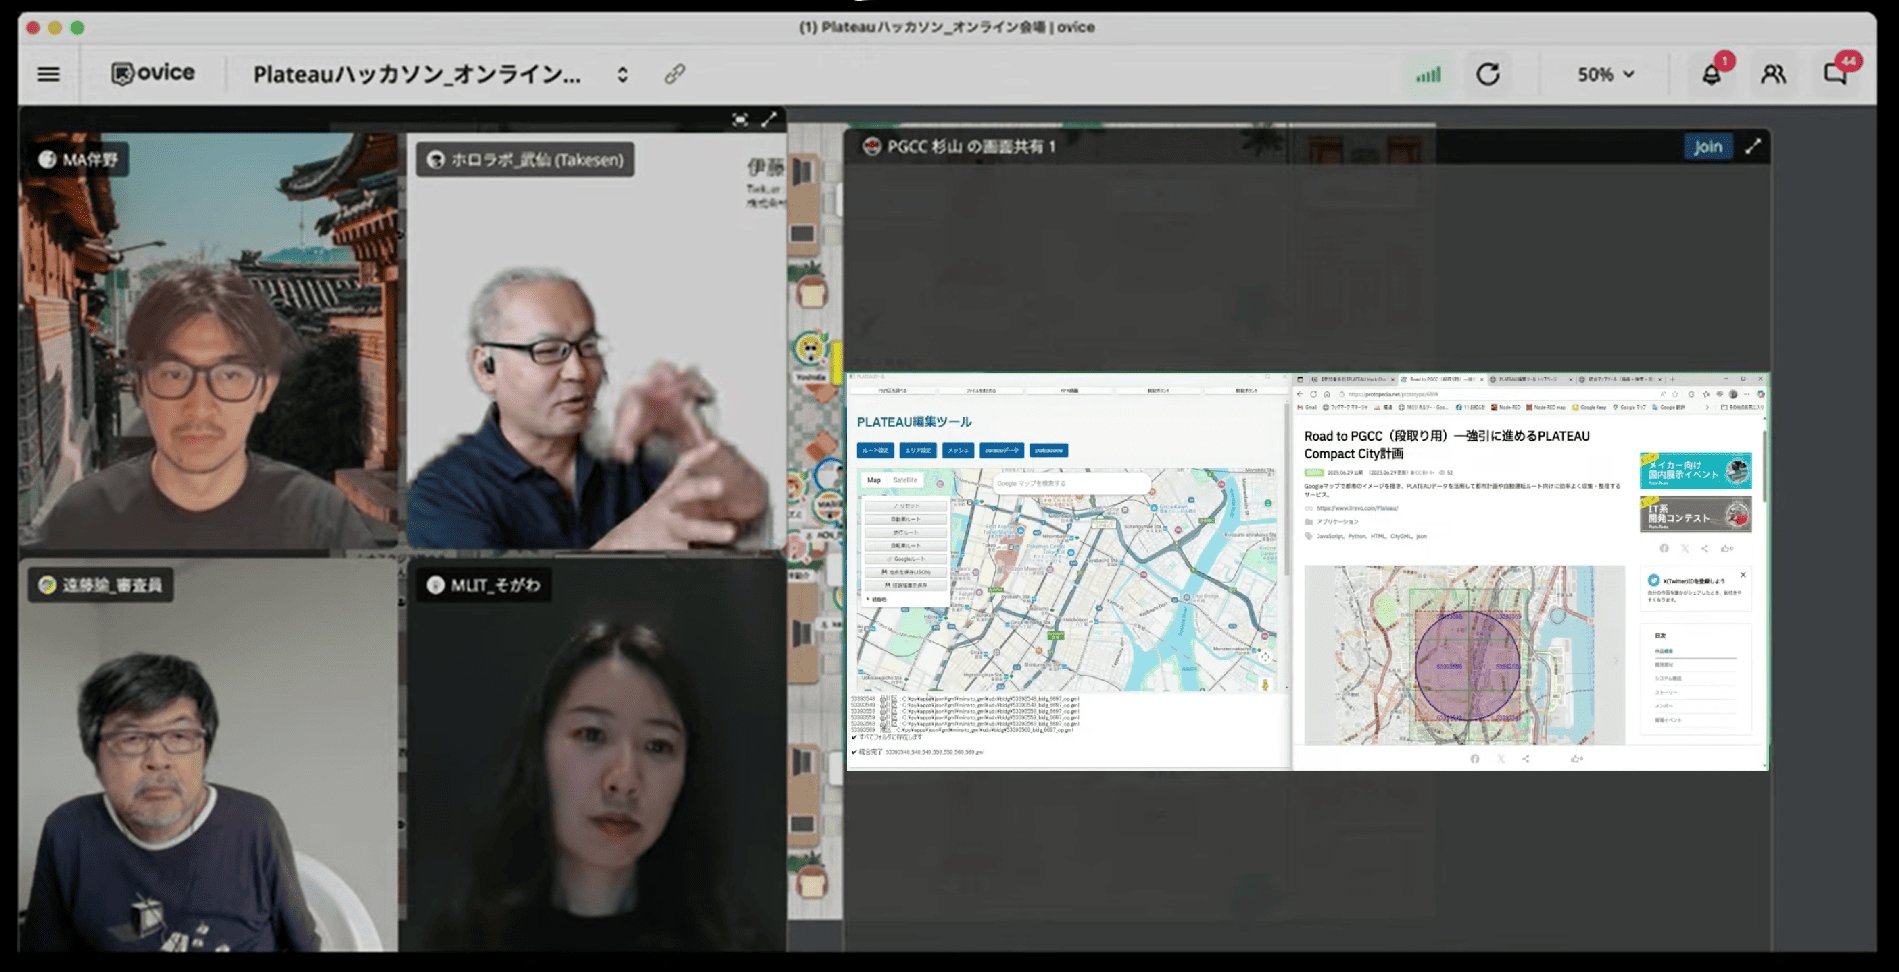This screenshot has width=1899, height=972.
Task: Join the PGCC 杉山 screen share
Action: tap(1707, 147)
